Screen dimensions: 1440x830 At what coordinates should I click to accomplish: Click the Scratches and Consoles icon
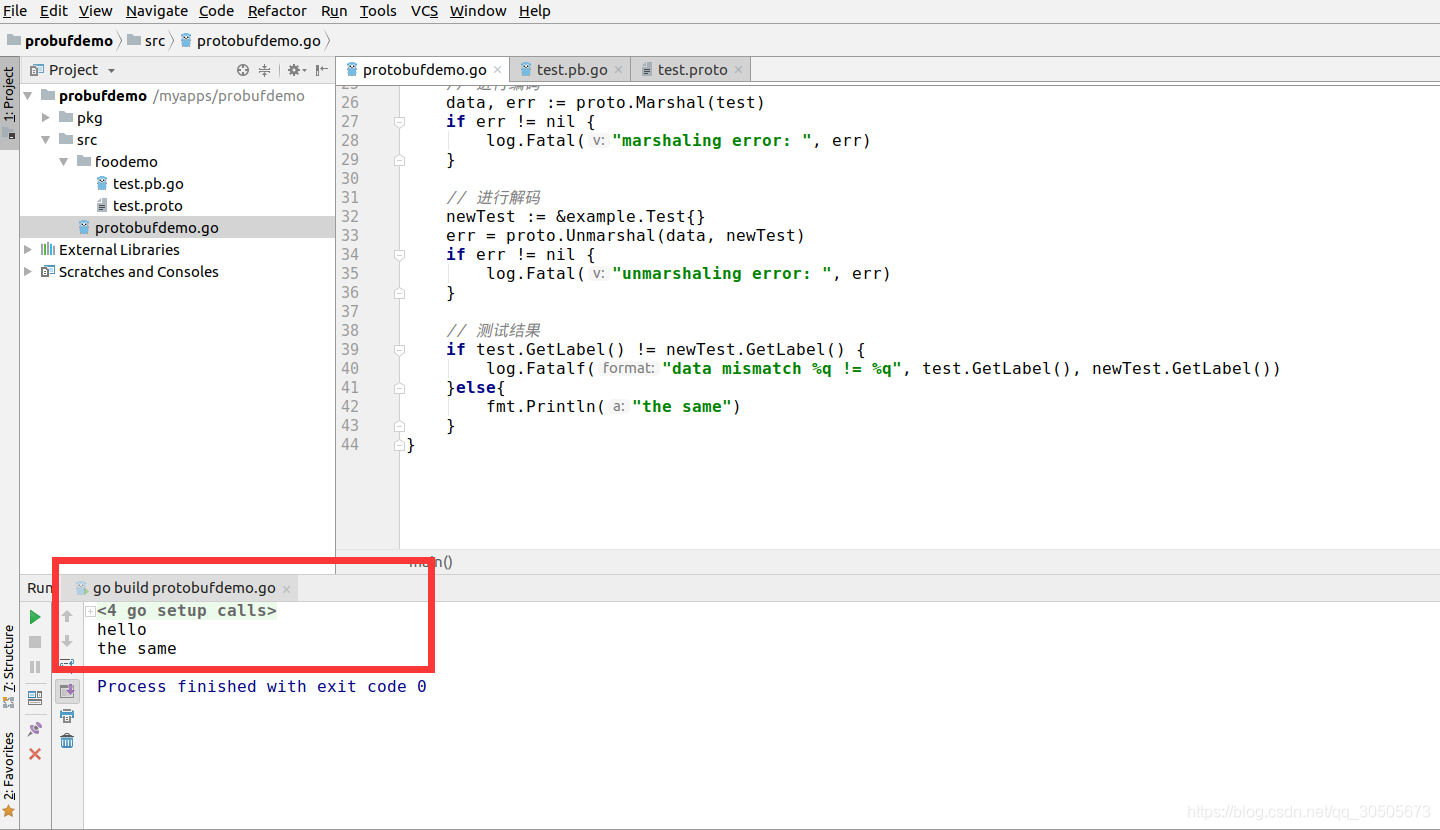48,272
